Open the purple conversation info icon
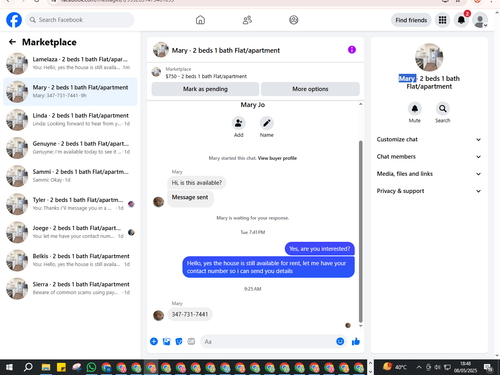The height and width of the screenshot is (375, 500). coord(352,50)
